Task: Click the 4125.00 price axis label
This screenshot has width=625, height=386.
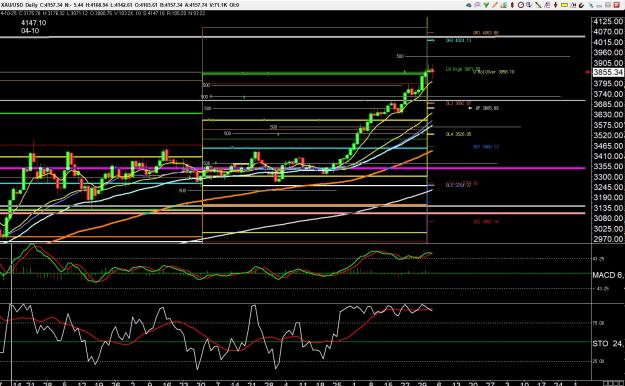Action: pos(608,22)
